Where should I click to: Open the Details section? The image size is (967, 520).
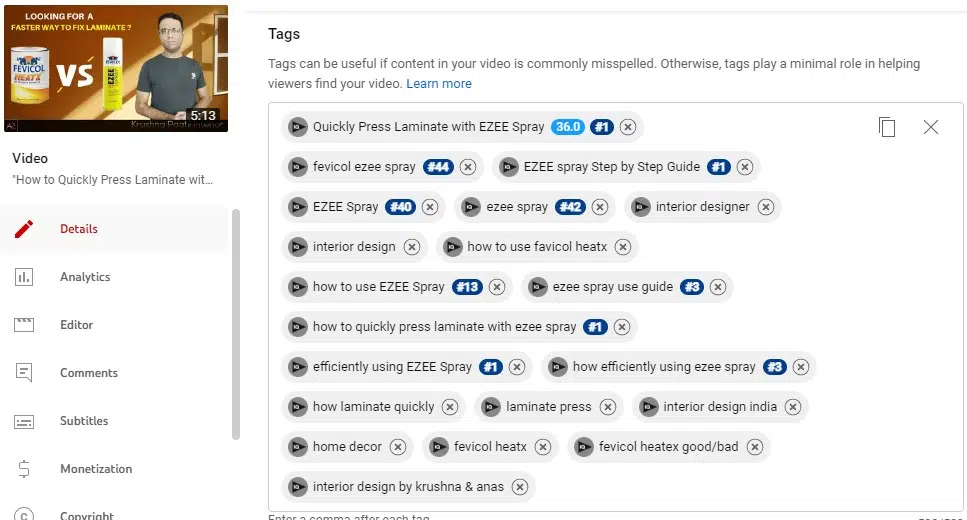click(x=78, y=229)
